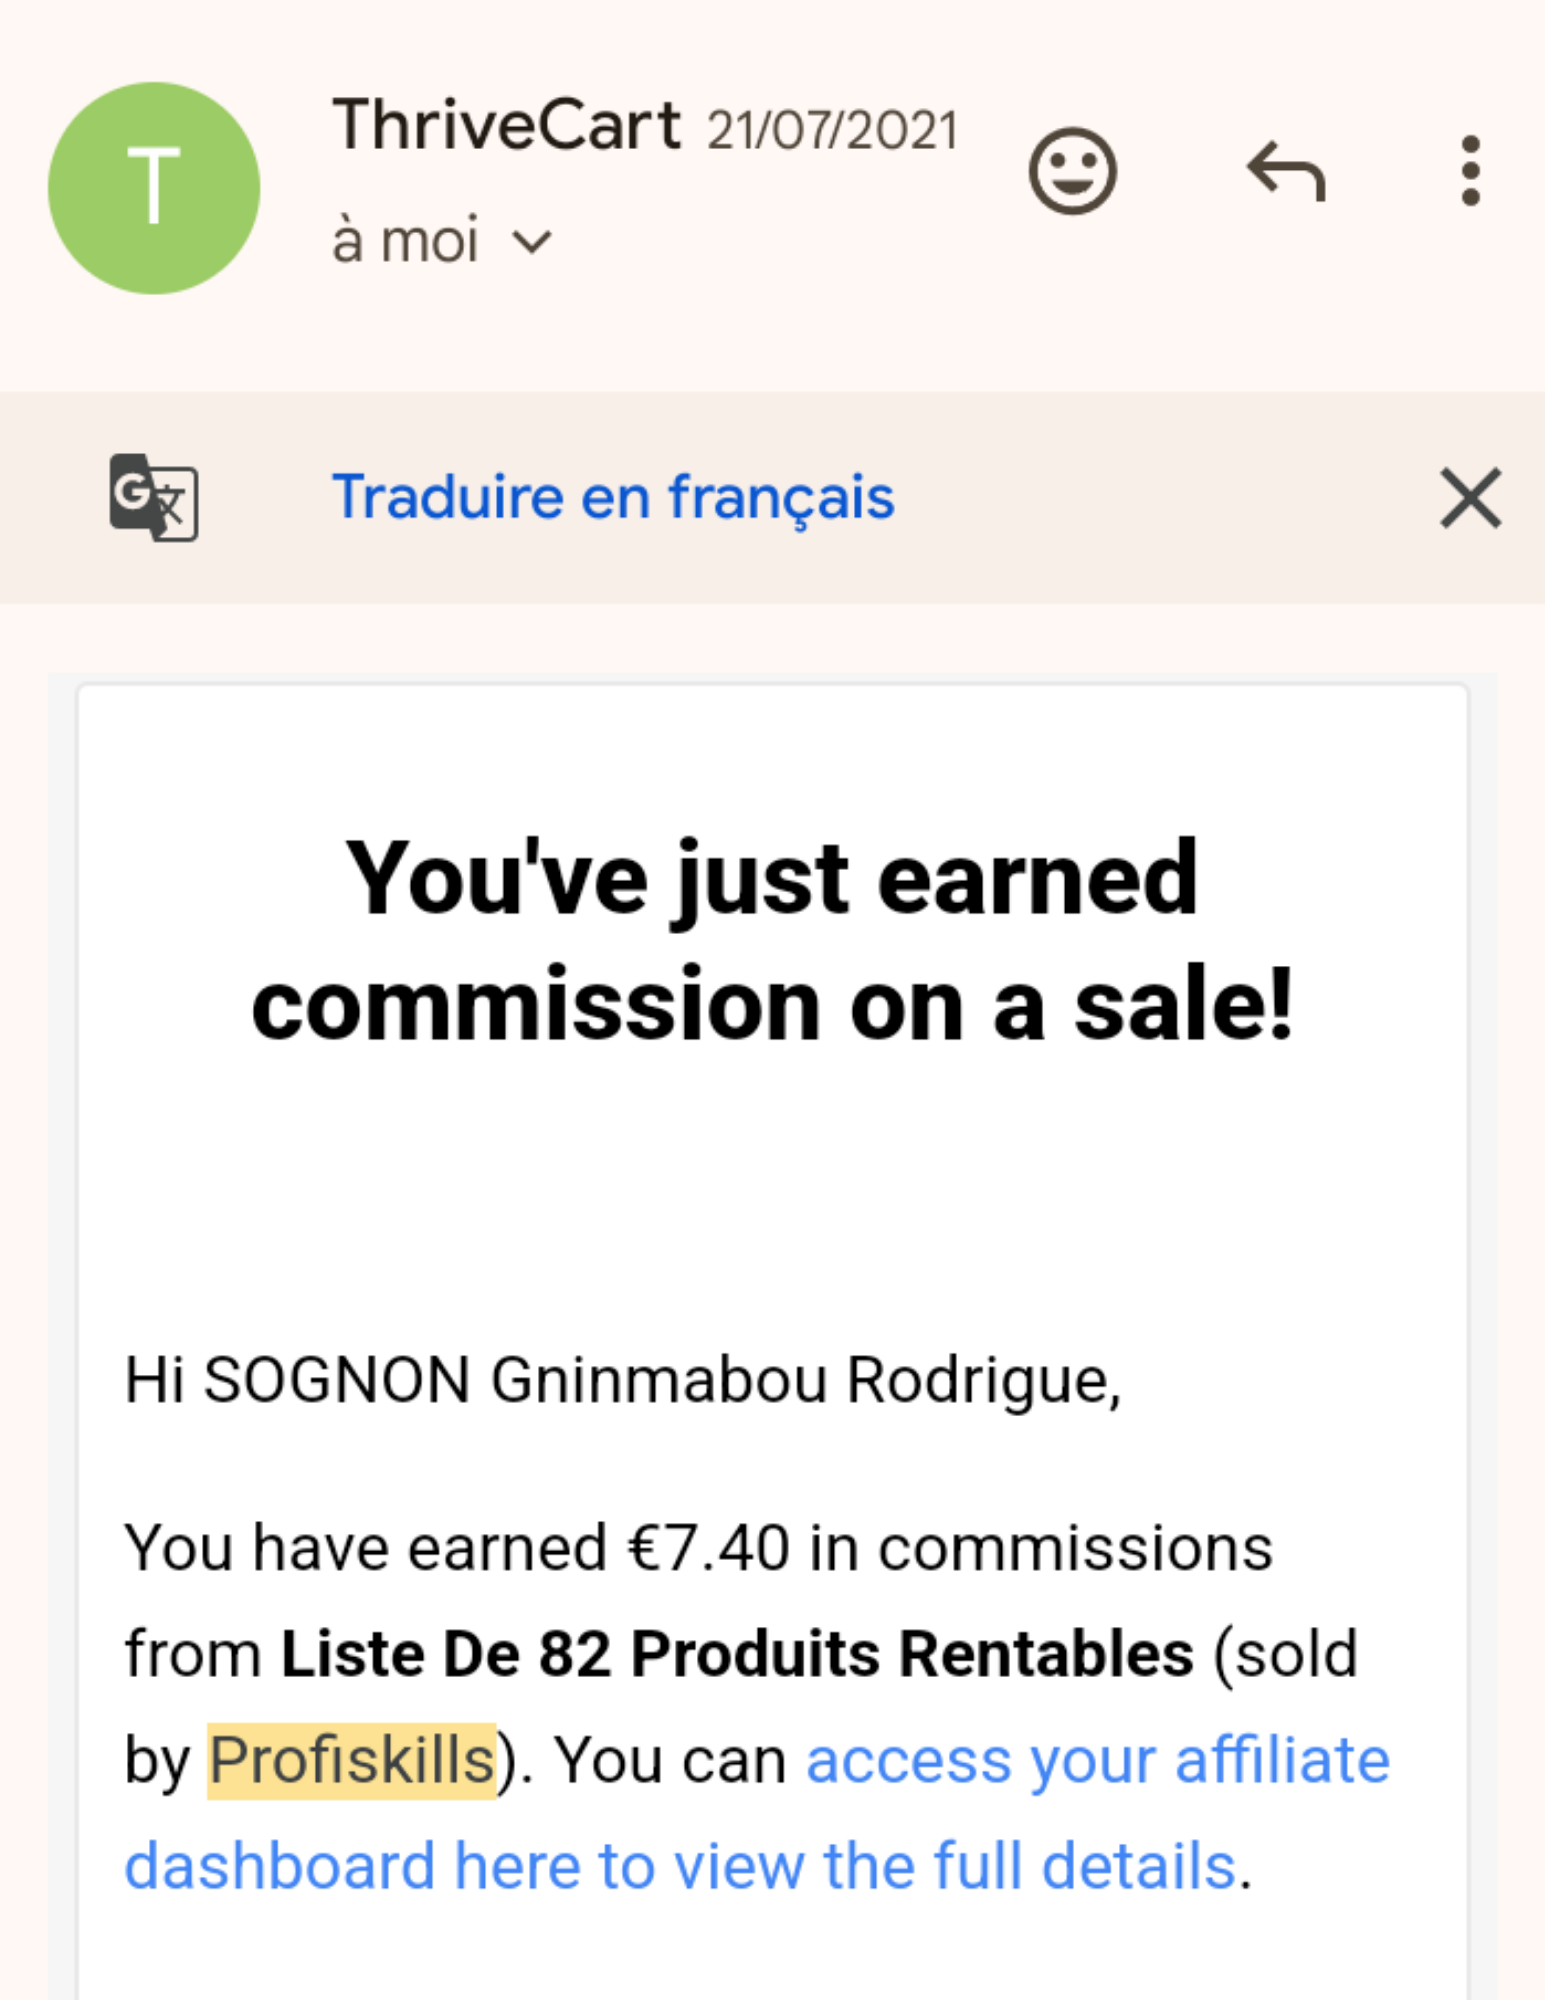Image resolution: width=1545 pixels, height=2000 pixels.
Task: Translate the email via "Traduire en français"
Action: [x=613, y=497]
